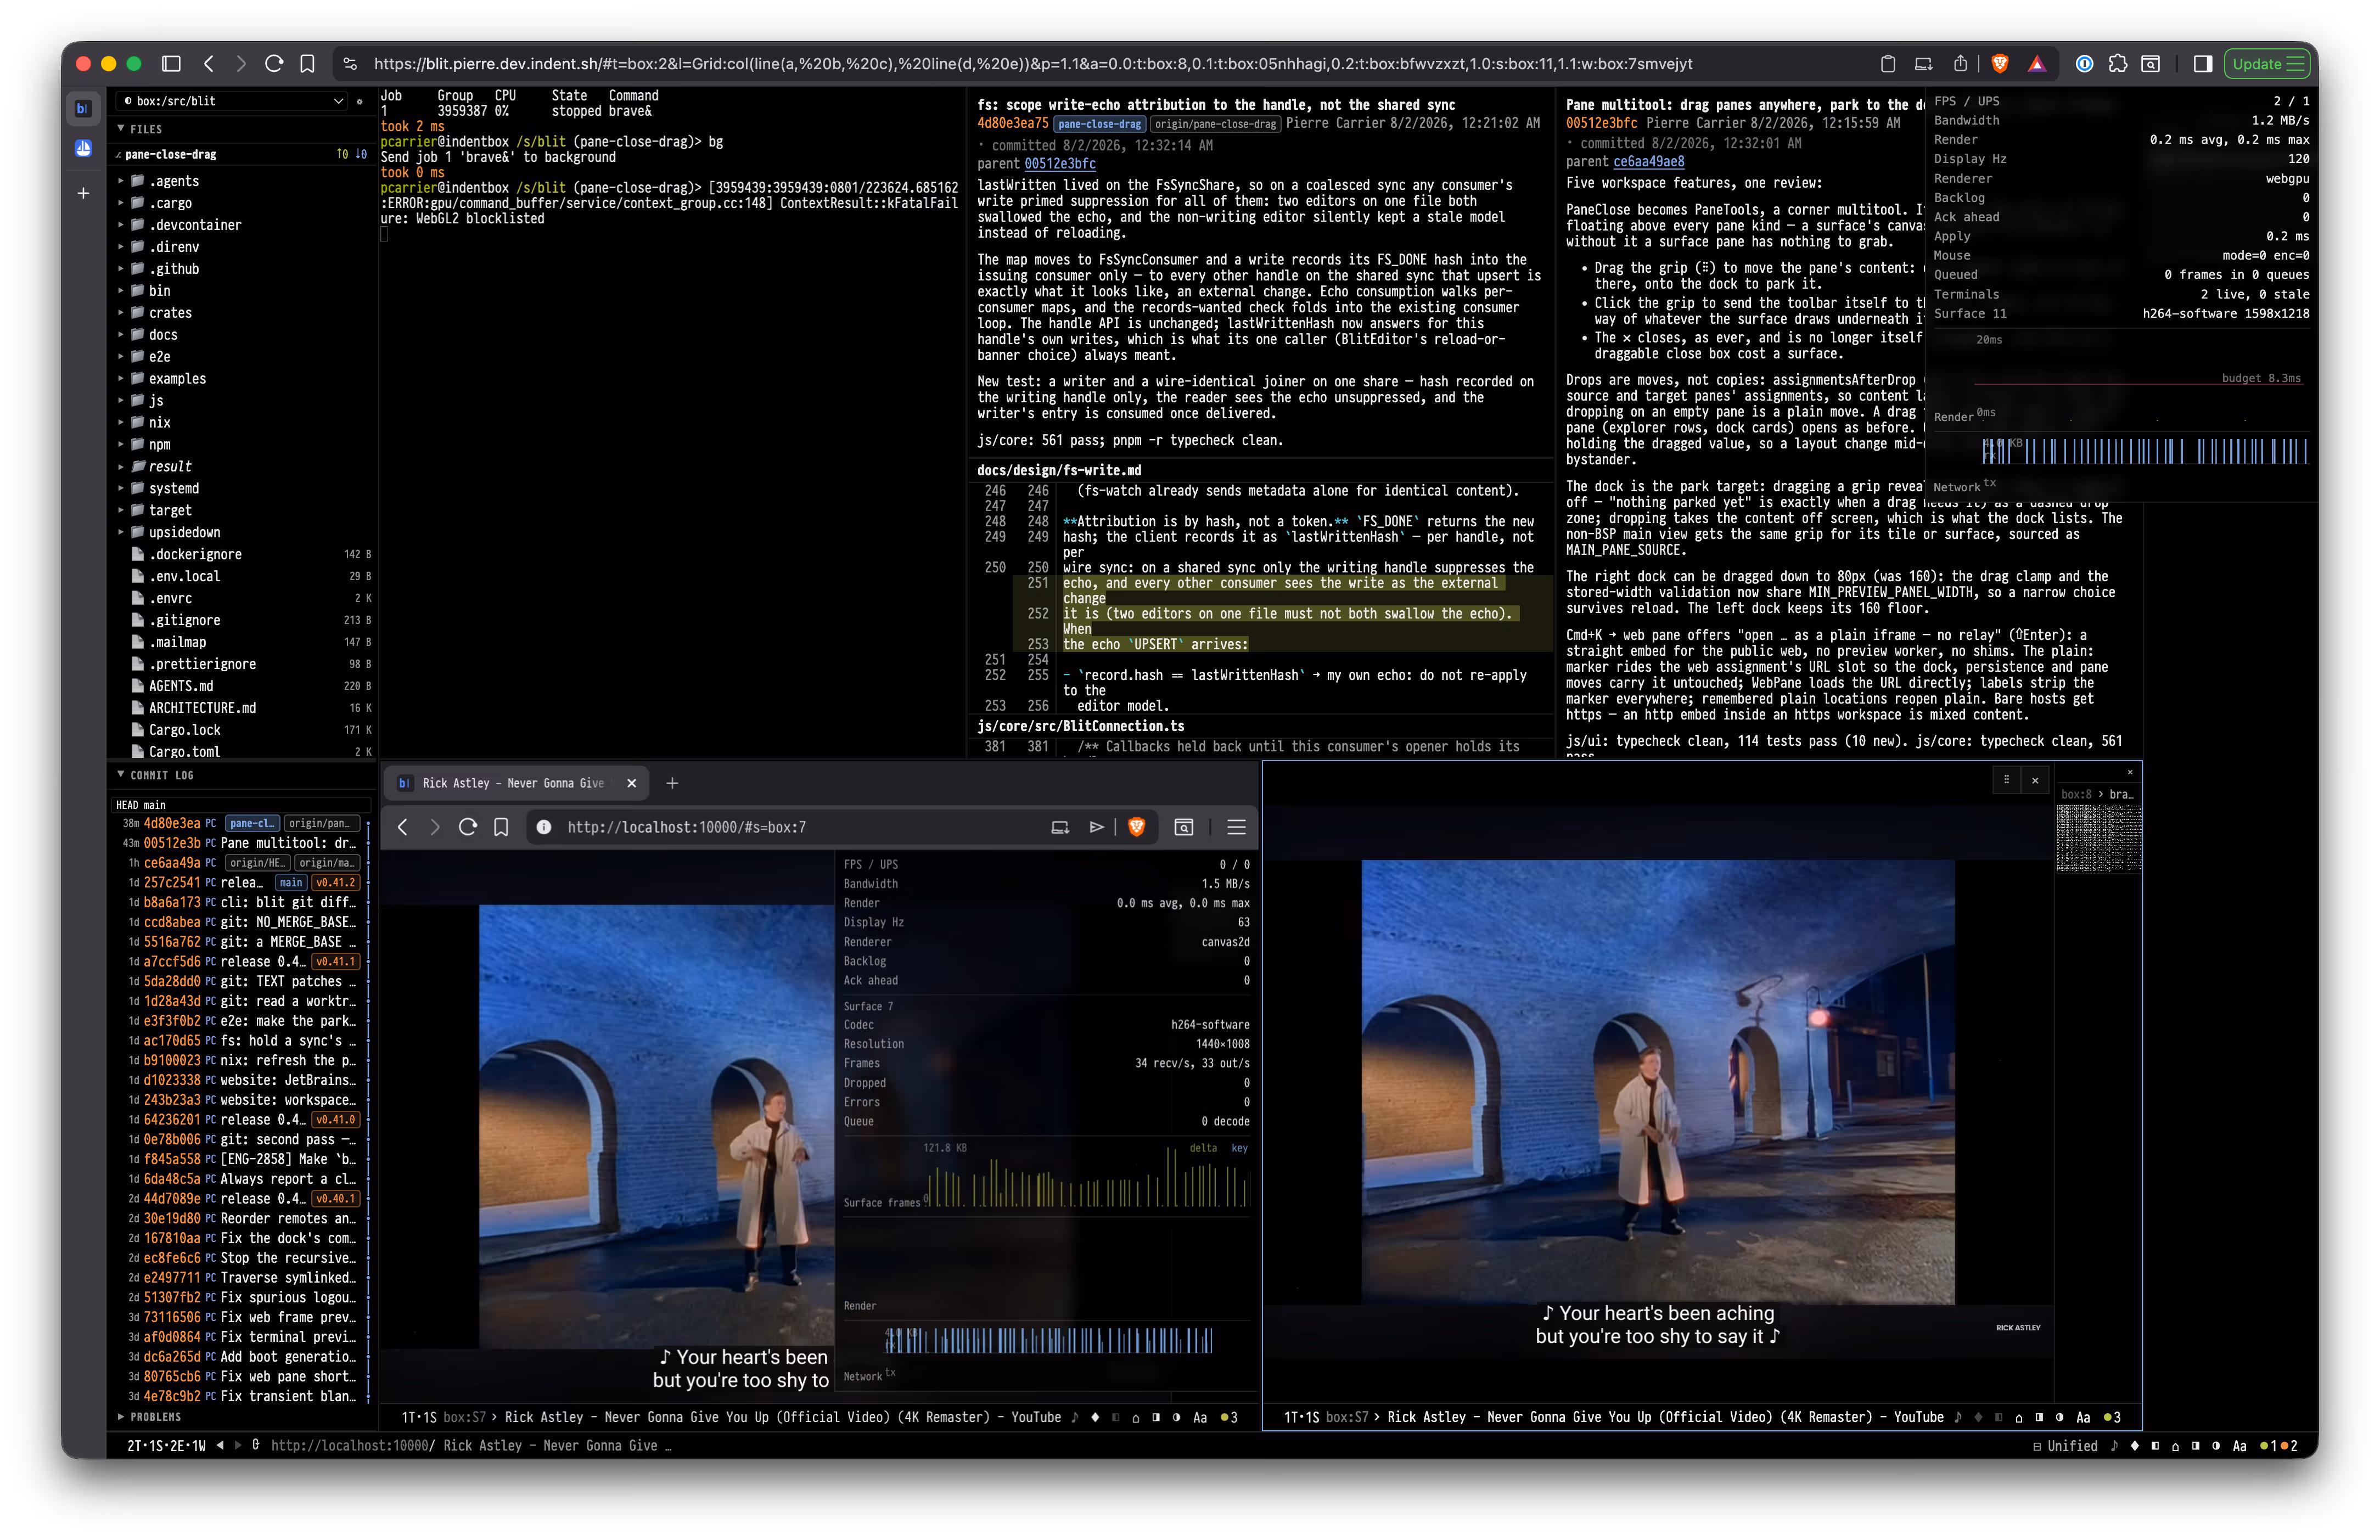The image size is (2380, 1540).
Task: Toggle the Aa option in right video pane footer
Action: (x=2083, y=1417)
